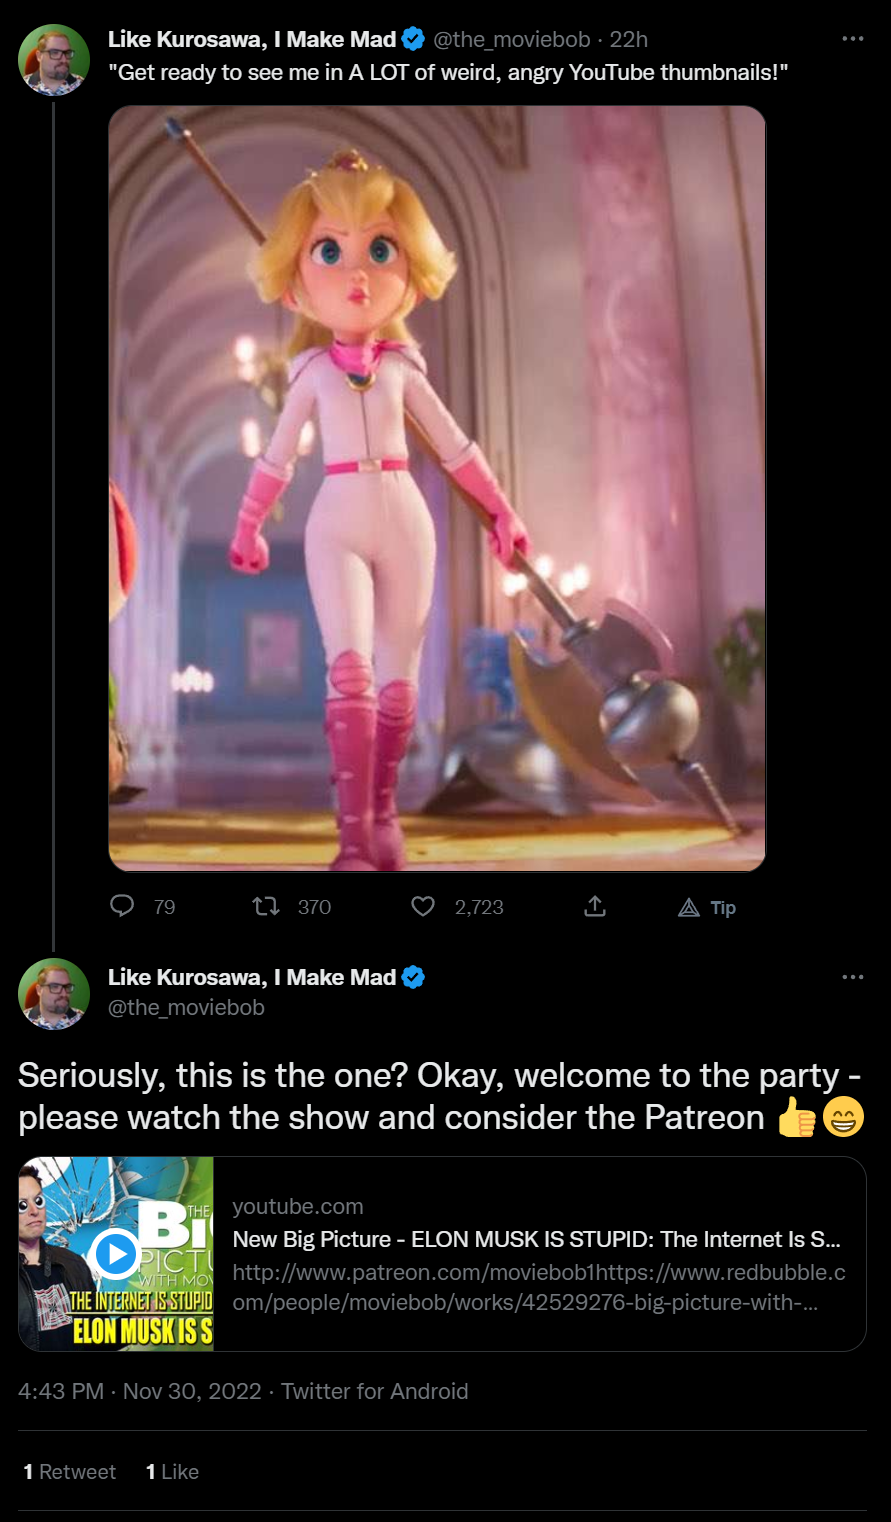Click the Twitter for Android source label
This screenshot has width=891, height=1522.
coord(374,1391)
